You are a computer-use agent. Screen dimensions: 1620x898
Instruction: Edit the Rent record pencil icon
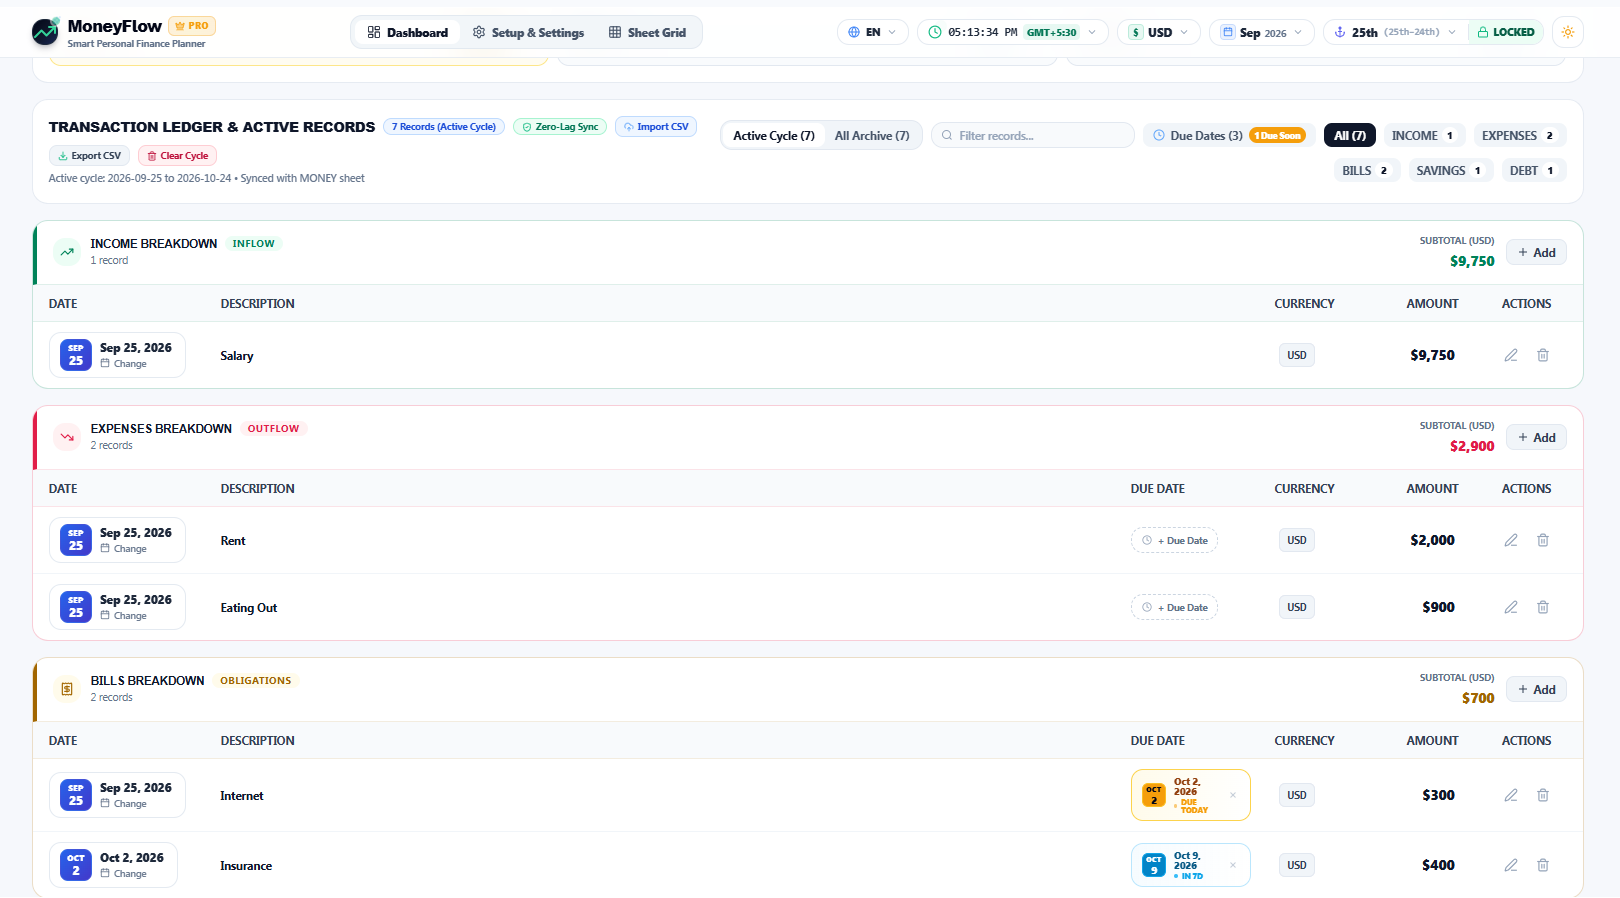coord(1511,540)
